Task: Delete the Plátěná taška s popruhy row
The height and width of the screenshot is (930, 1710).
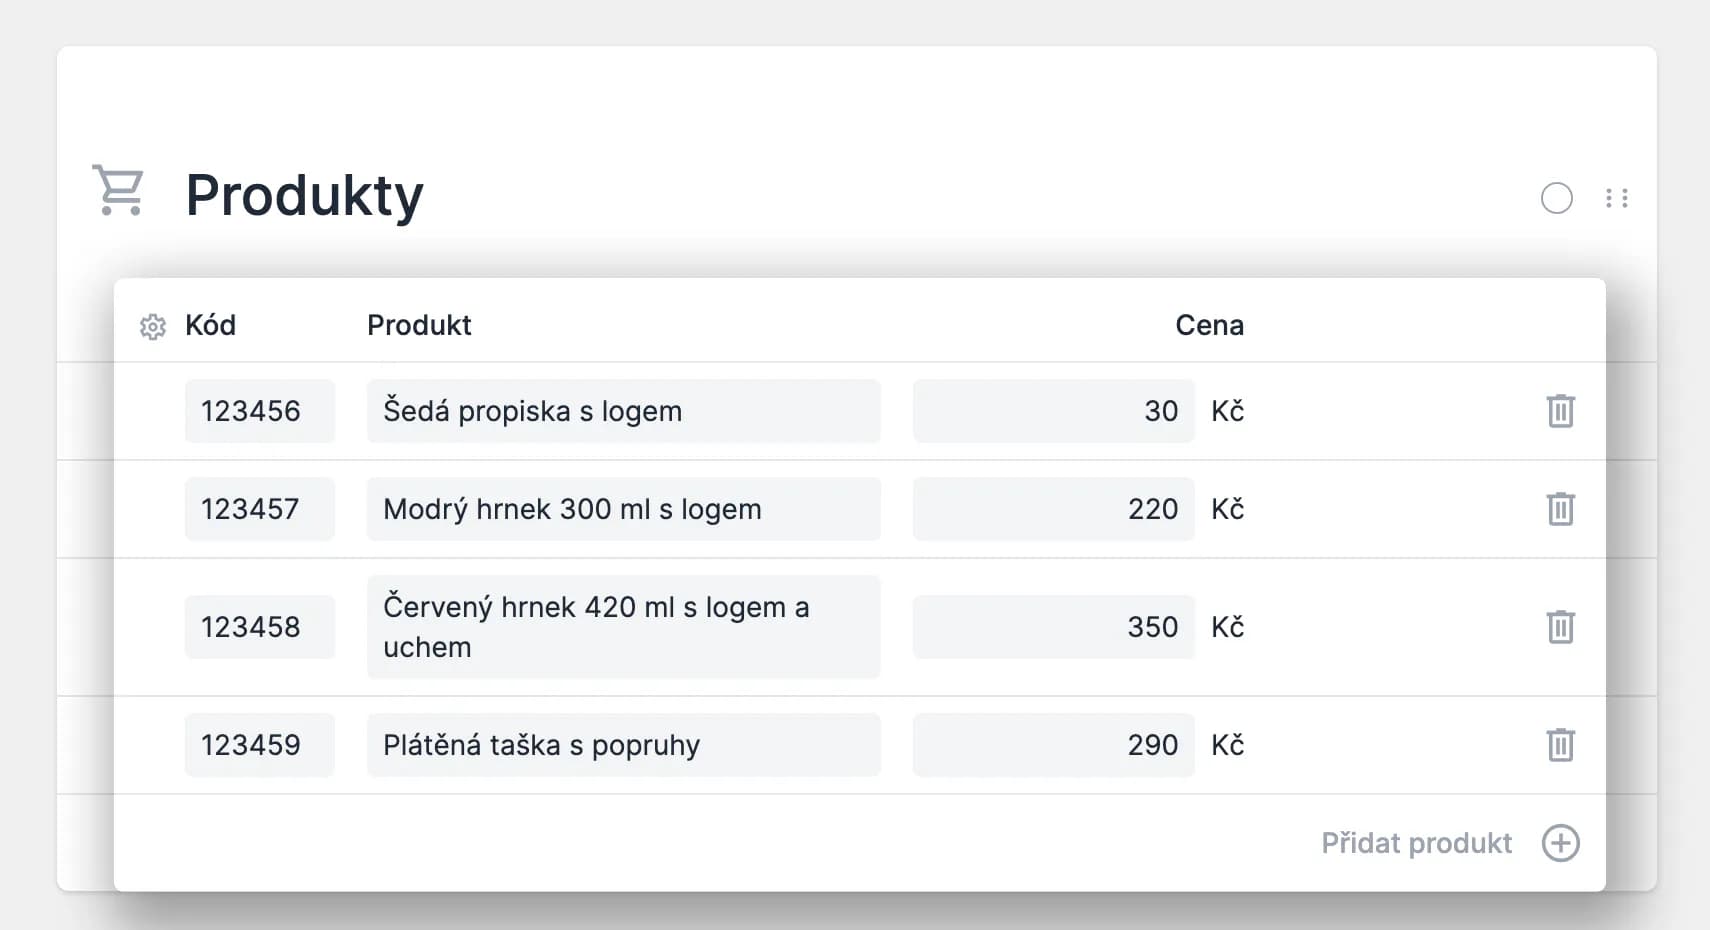Action: click(1560, 745)
